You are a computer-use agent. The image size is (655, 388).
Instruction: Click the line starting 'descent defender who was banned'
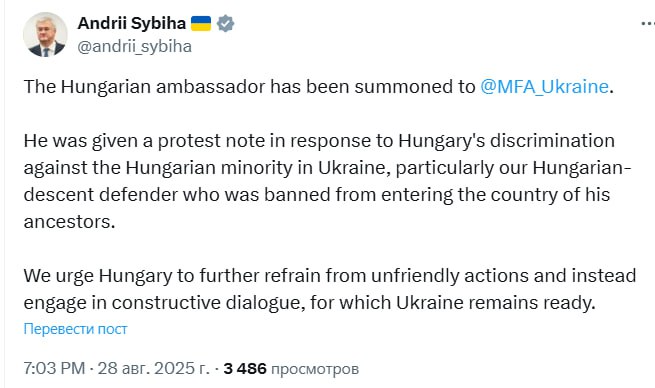pyautogui.click(x=317, y=195)
